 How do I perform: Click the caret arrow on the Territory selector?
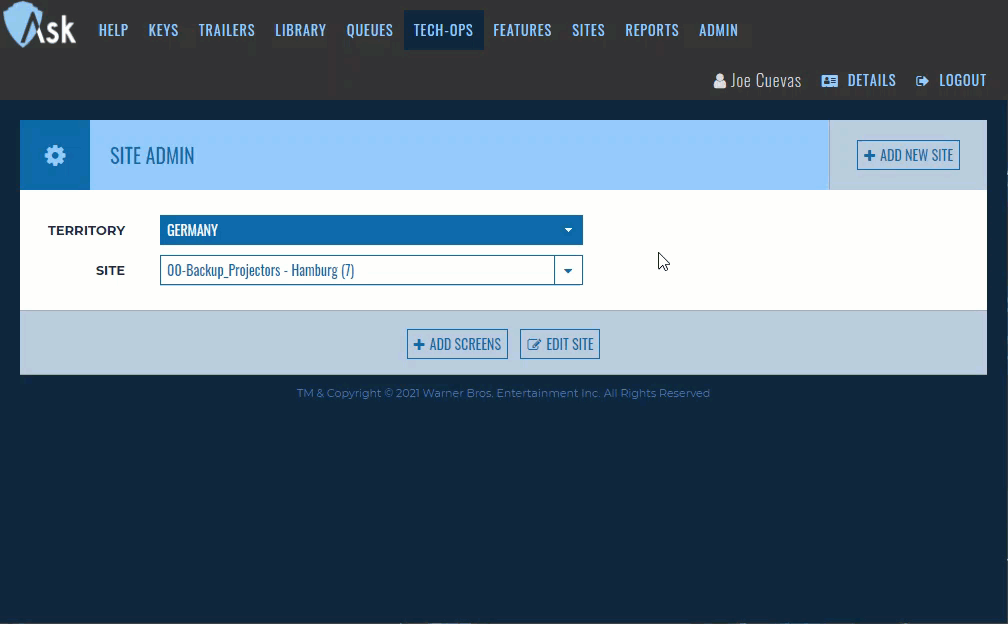pos(568,229)
